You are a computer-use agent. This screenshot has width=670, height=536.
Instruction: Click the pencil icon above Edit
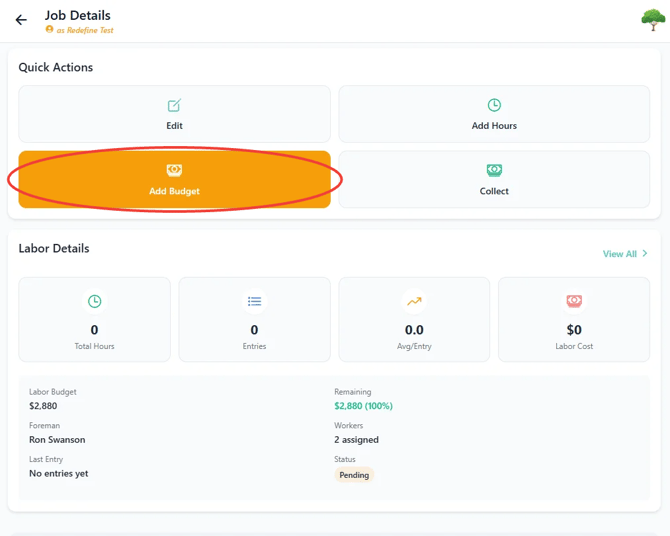[174, 105]
